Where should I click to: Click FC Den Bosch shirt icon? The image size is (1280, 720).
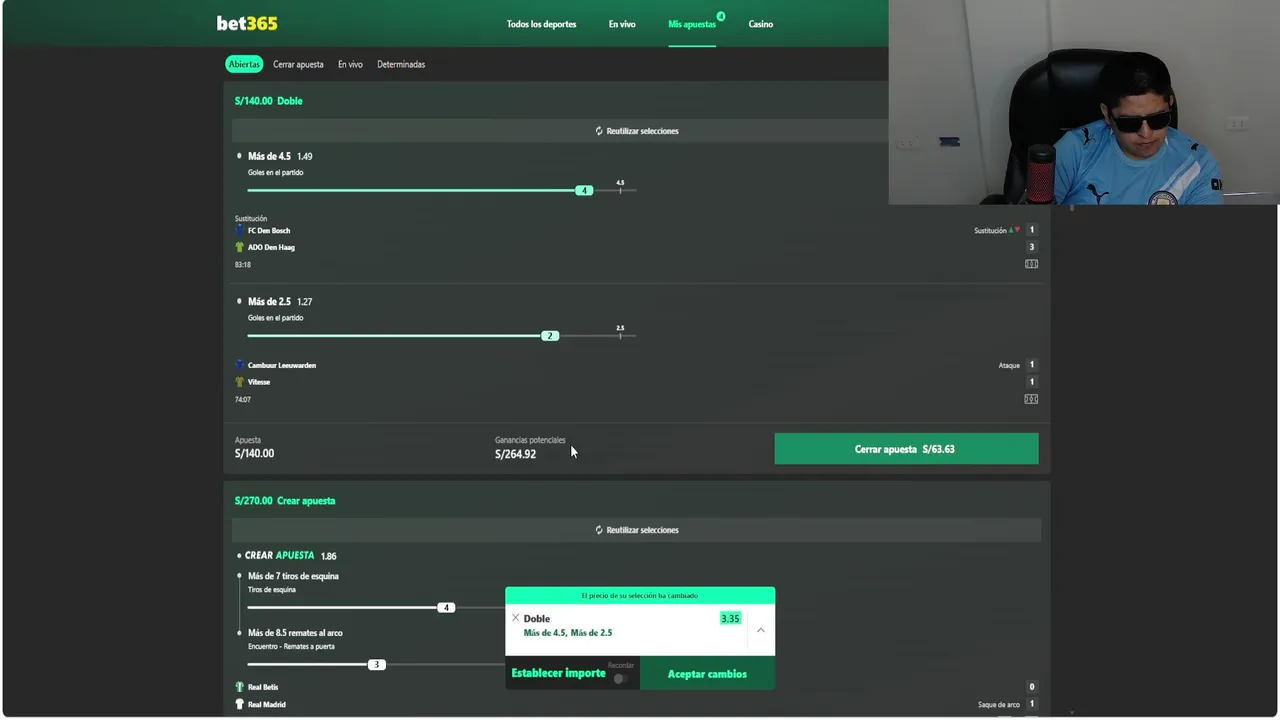tap(240, 230)
